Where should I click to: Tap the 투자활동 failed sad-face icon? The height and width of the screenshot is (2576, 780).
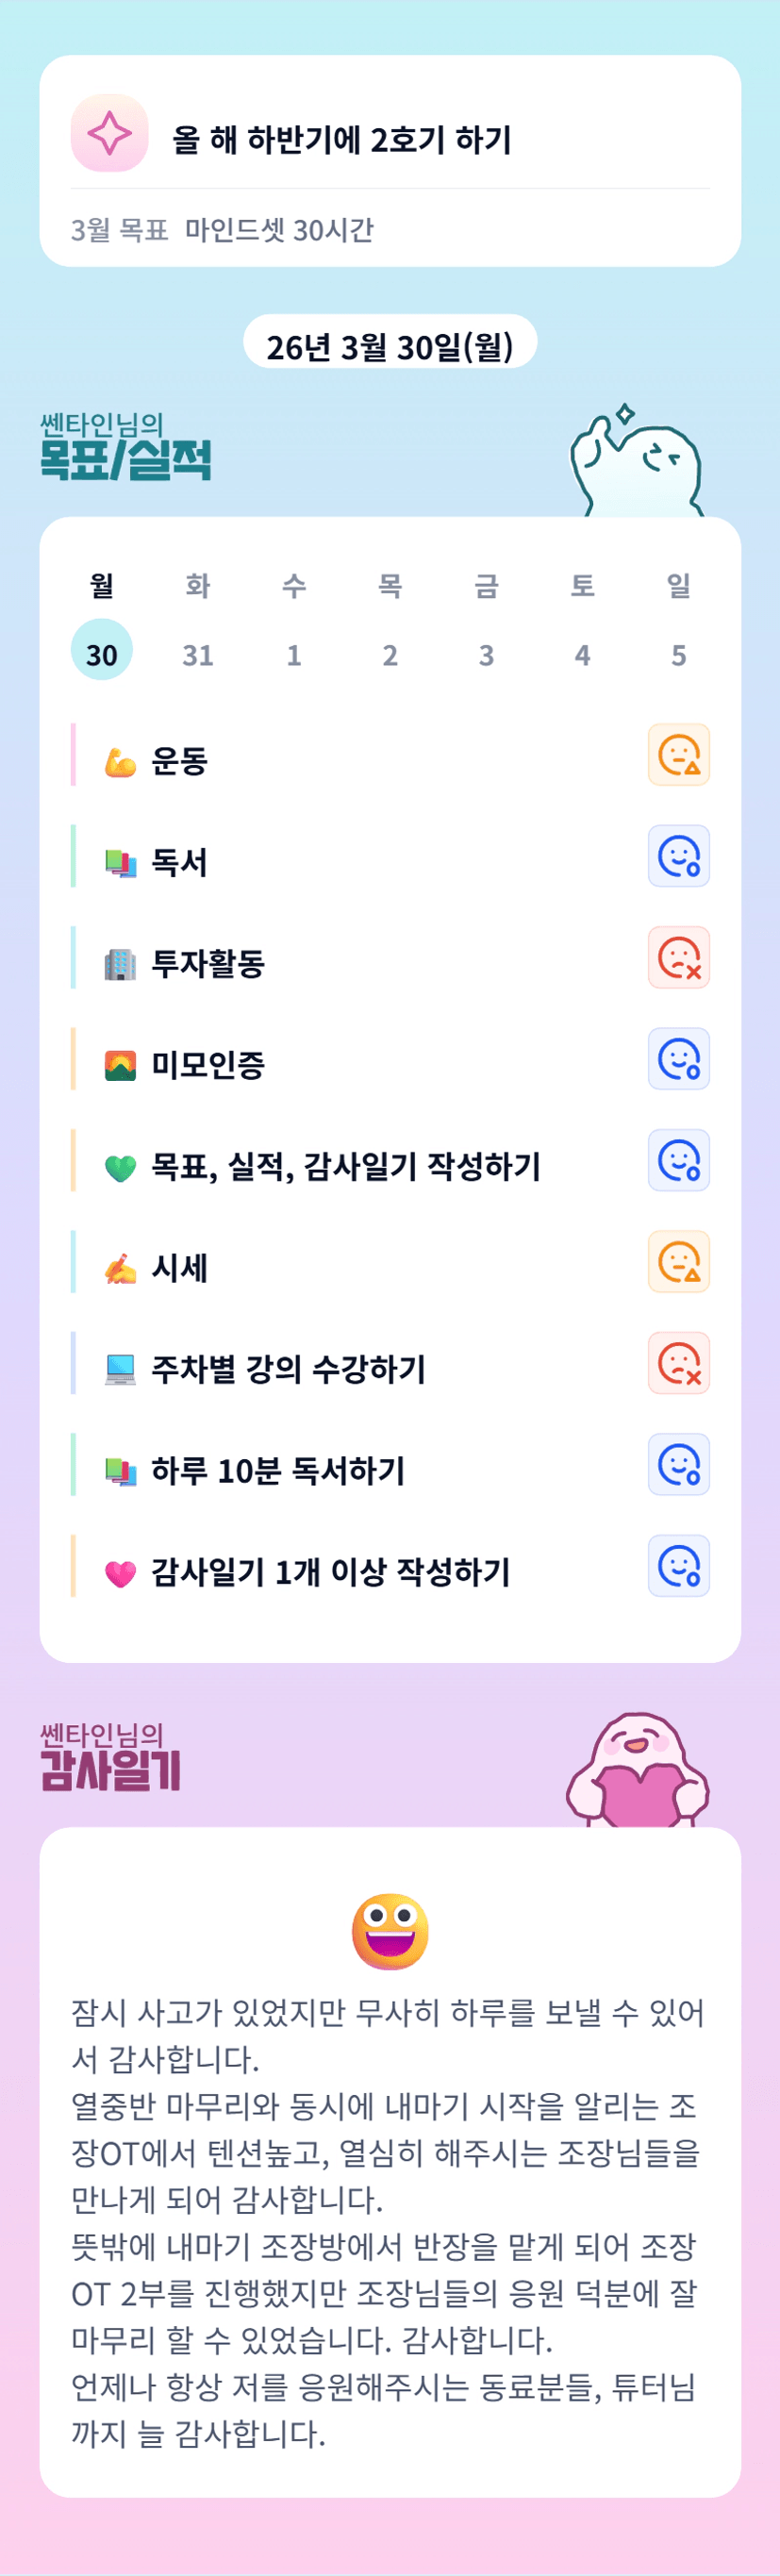tap(679, 957)
